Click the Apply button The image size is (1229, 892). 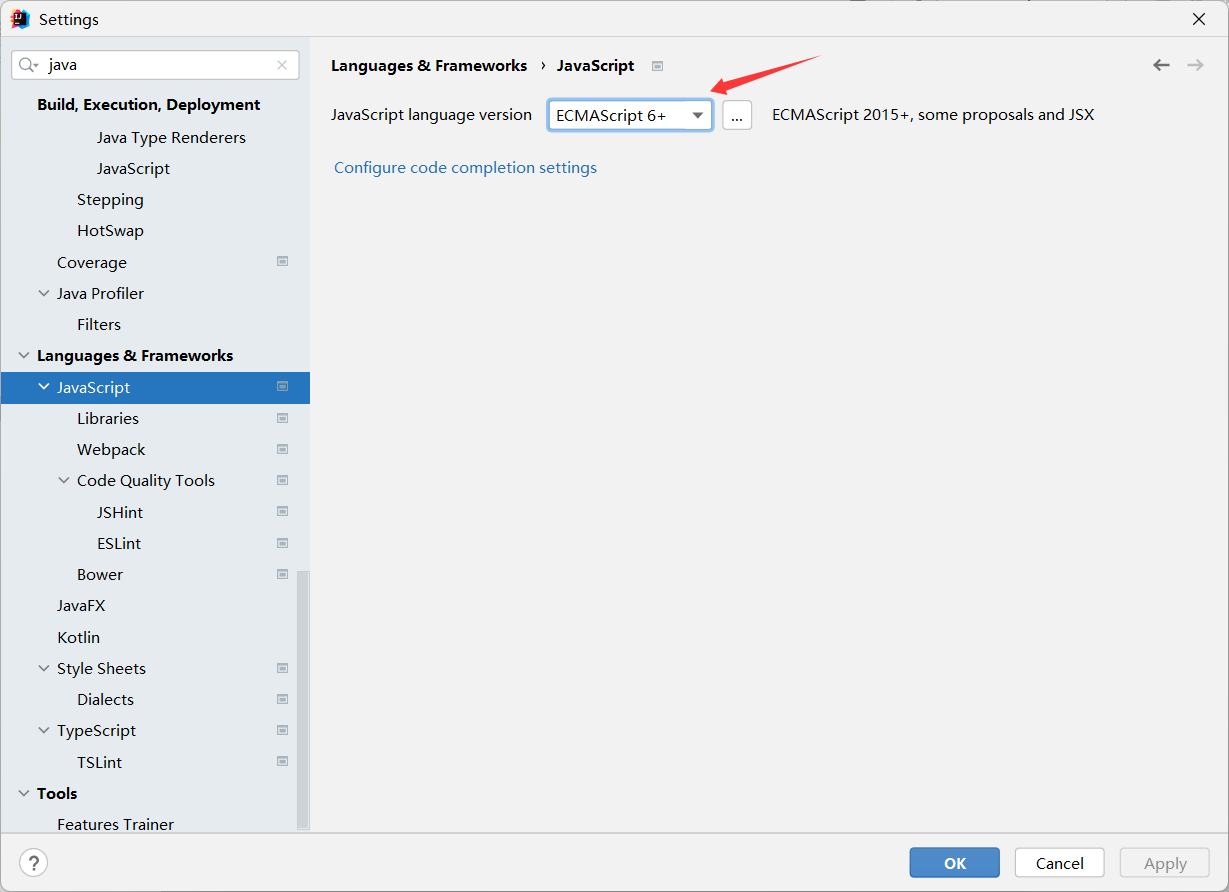pos(1165,863)
